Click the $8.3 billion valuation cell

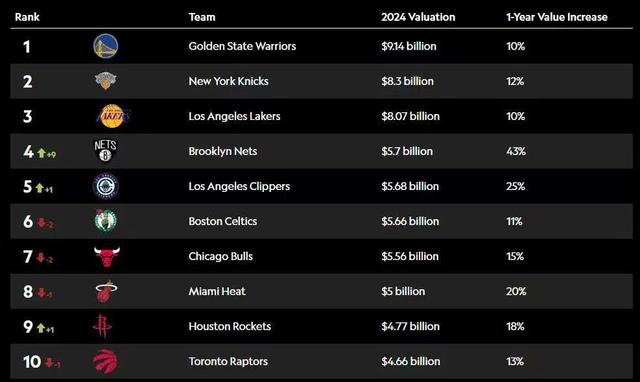click(407, 81)
